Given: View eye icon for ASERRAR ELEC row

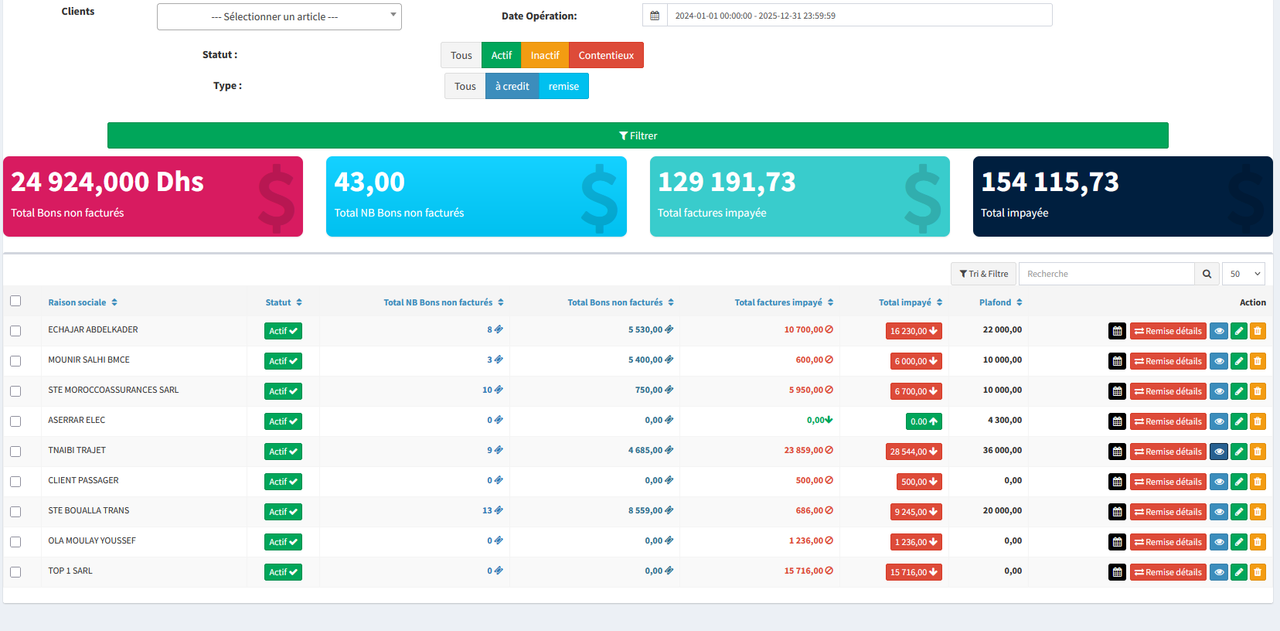Looking at the screenshot, I should coord(1219,421).
